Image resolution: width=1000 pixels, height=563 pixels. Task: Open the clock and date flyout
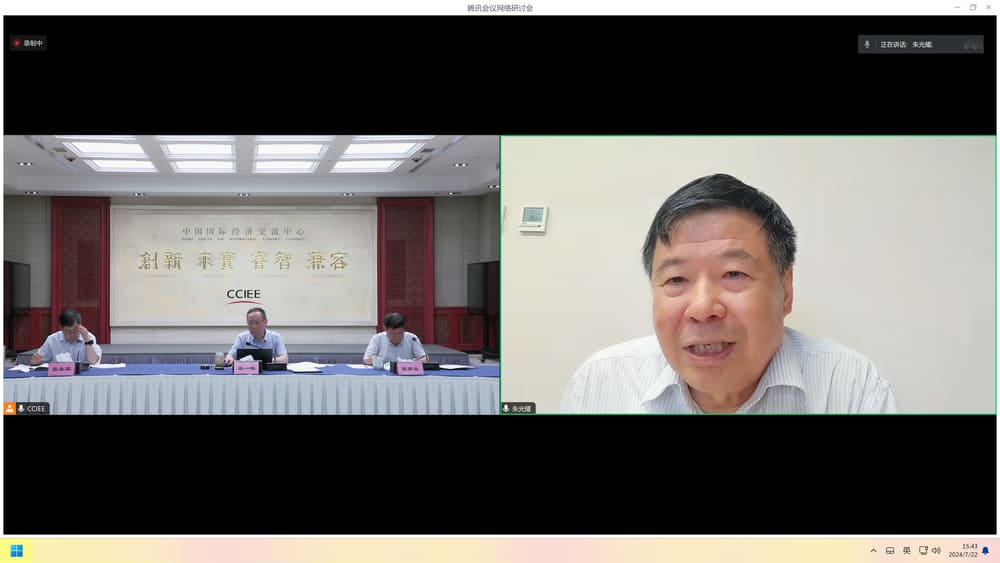pos(962,550)
